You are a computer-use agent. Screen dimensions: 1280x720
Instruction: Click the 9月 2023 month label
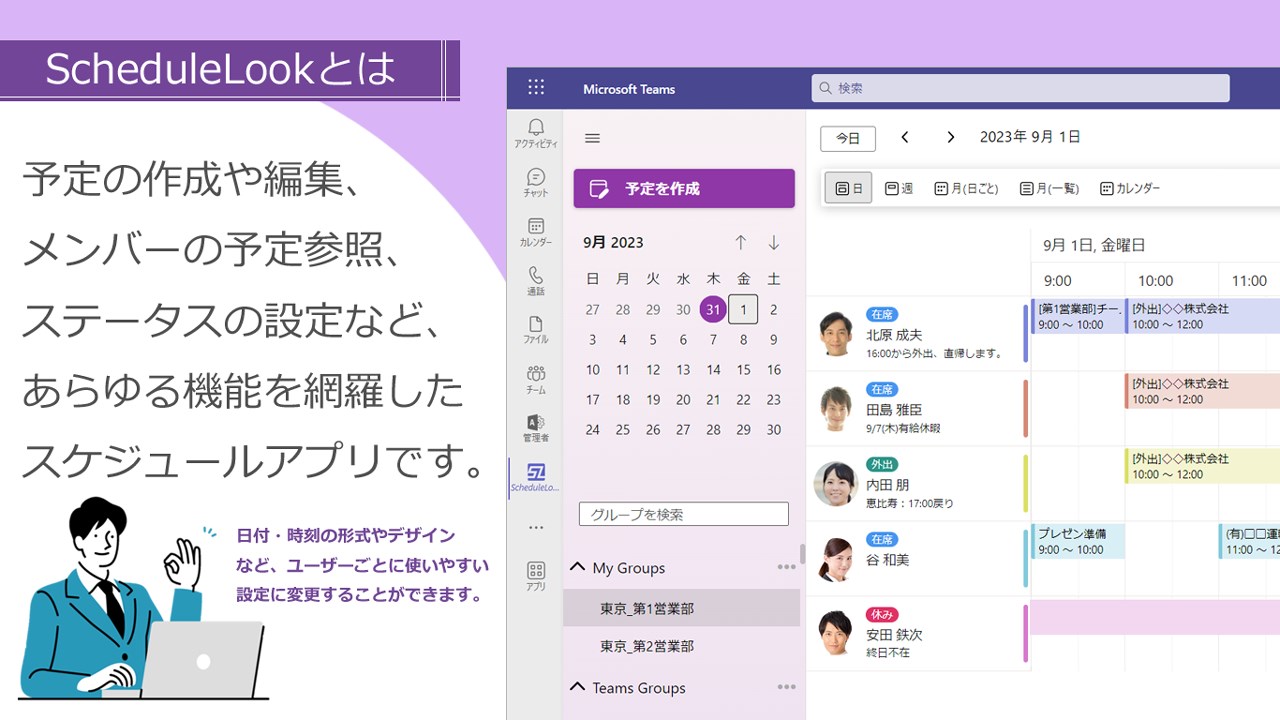pyautogui.click(x=613, y=242)
